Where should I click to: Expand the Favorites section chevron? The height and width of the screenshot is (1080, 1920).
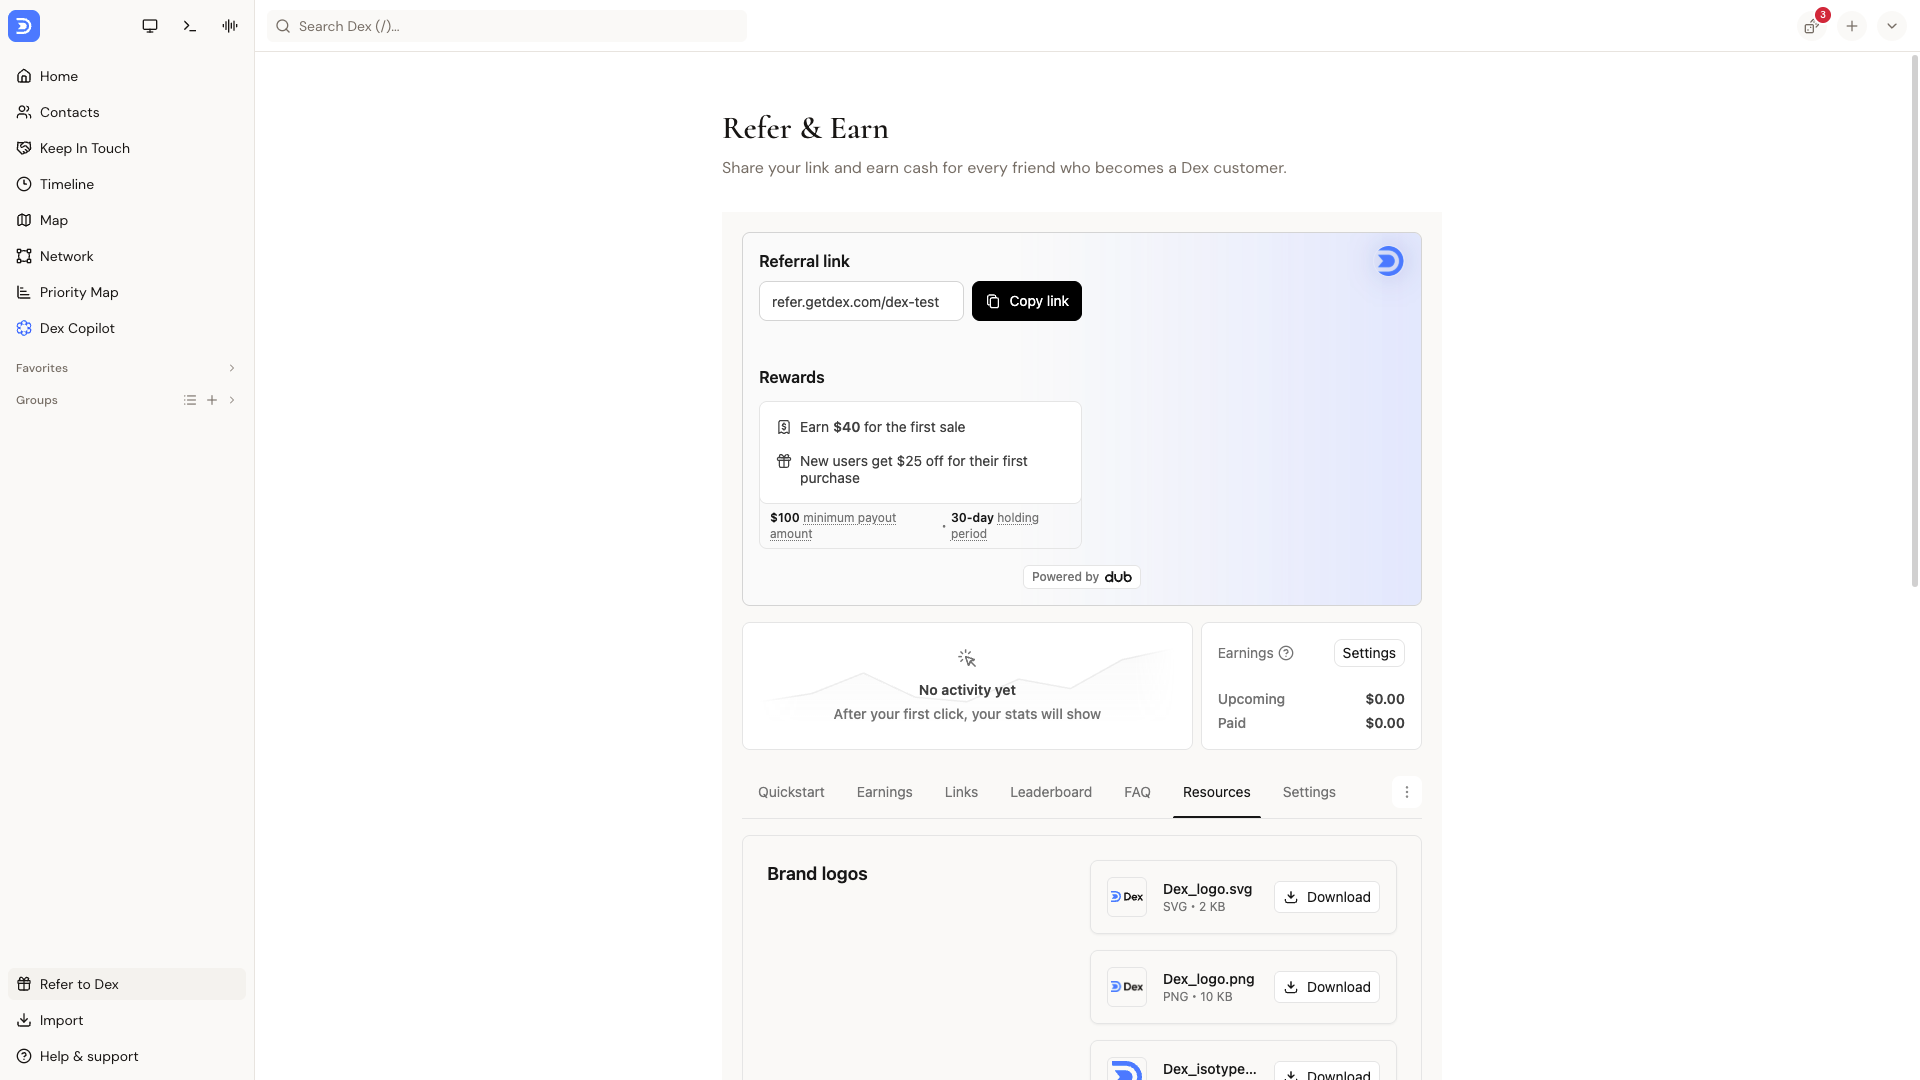point(232,368)
